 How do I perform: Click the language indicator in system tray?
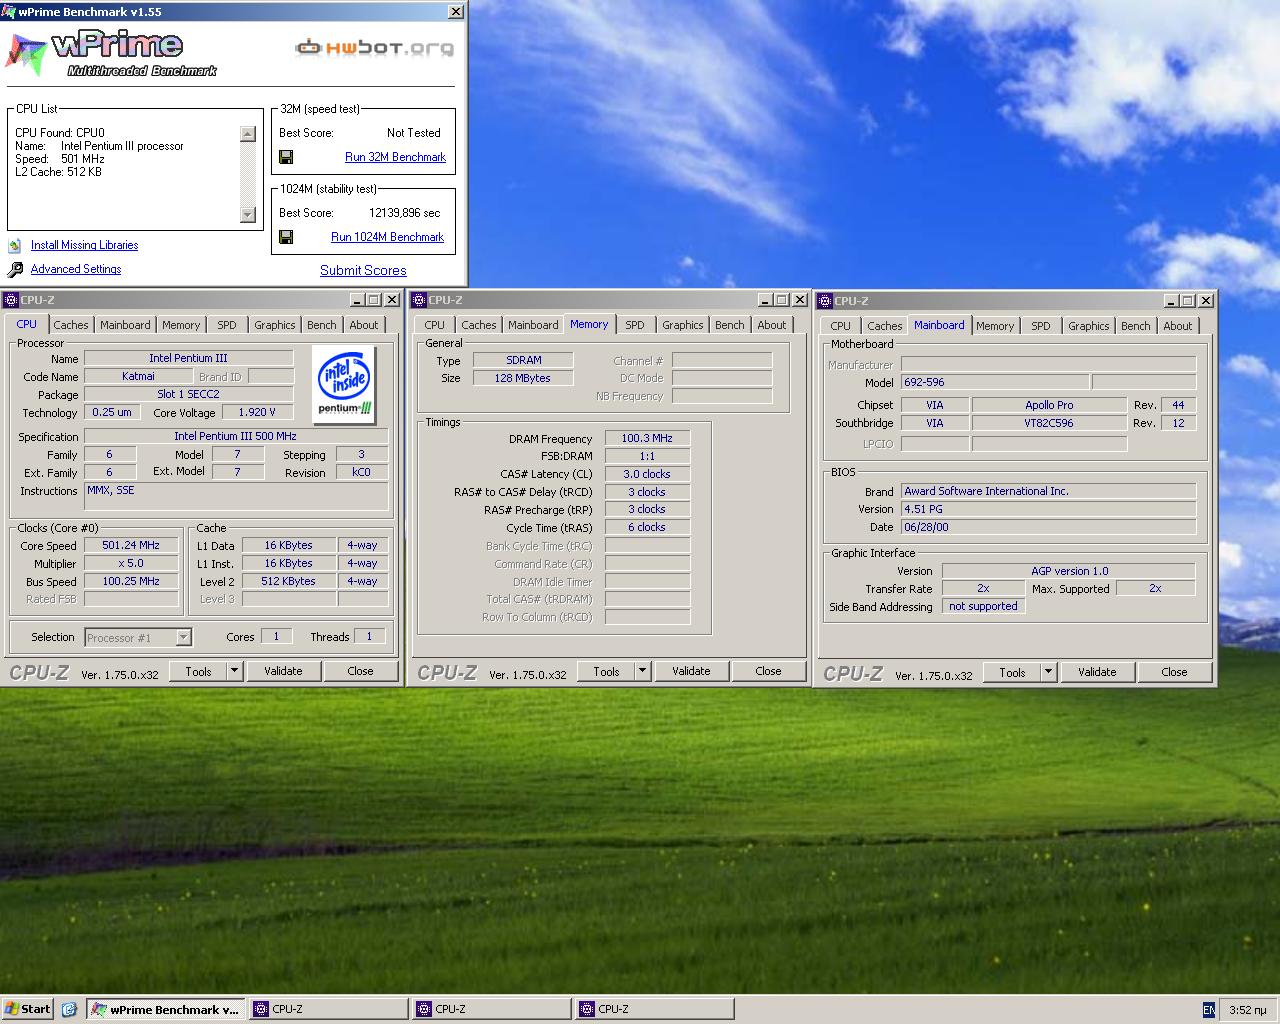tap(1208, 1009)
